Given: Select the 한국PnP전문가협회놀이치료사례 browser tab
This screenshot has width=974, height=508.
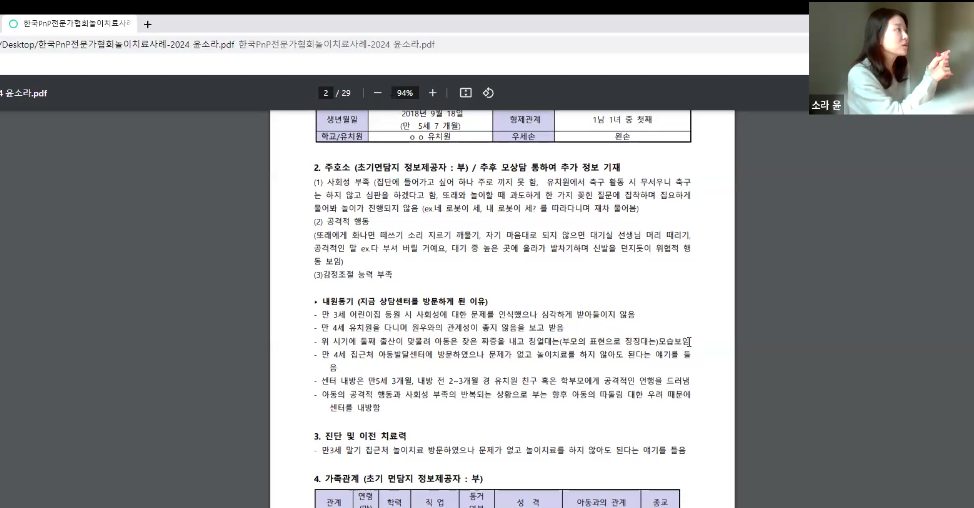Looking at the screenshot, I should [70, 24].
